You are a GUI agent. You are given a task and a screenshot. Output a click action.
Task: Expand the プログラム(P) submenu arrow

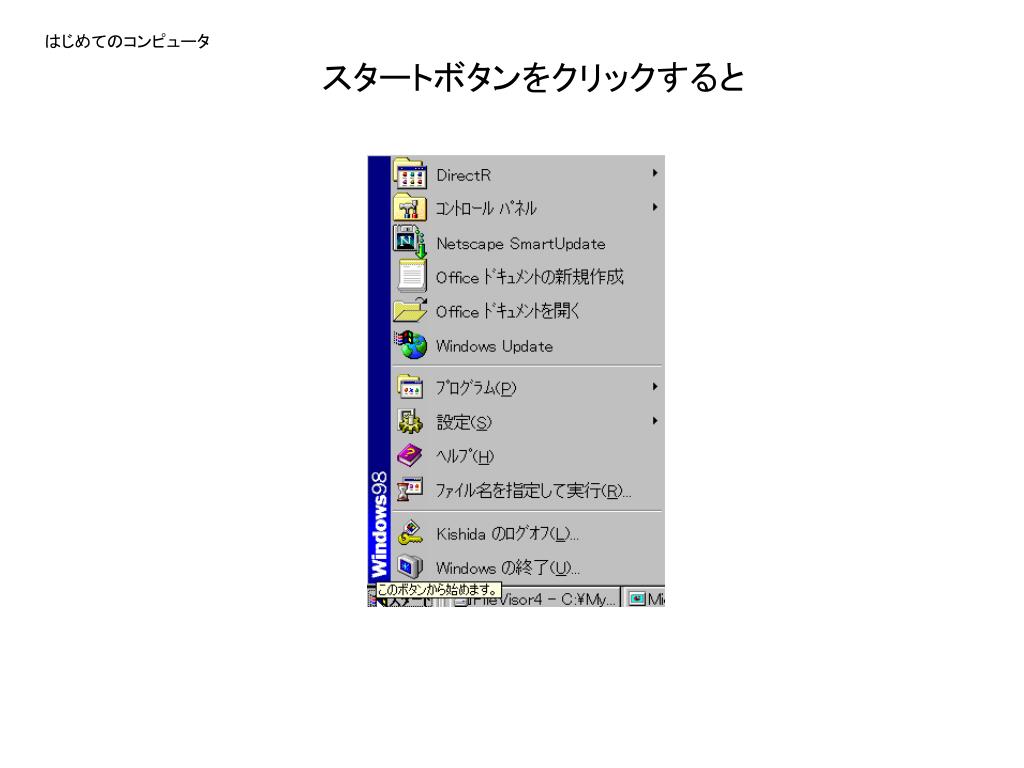point(654,387)
